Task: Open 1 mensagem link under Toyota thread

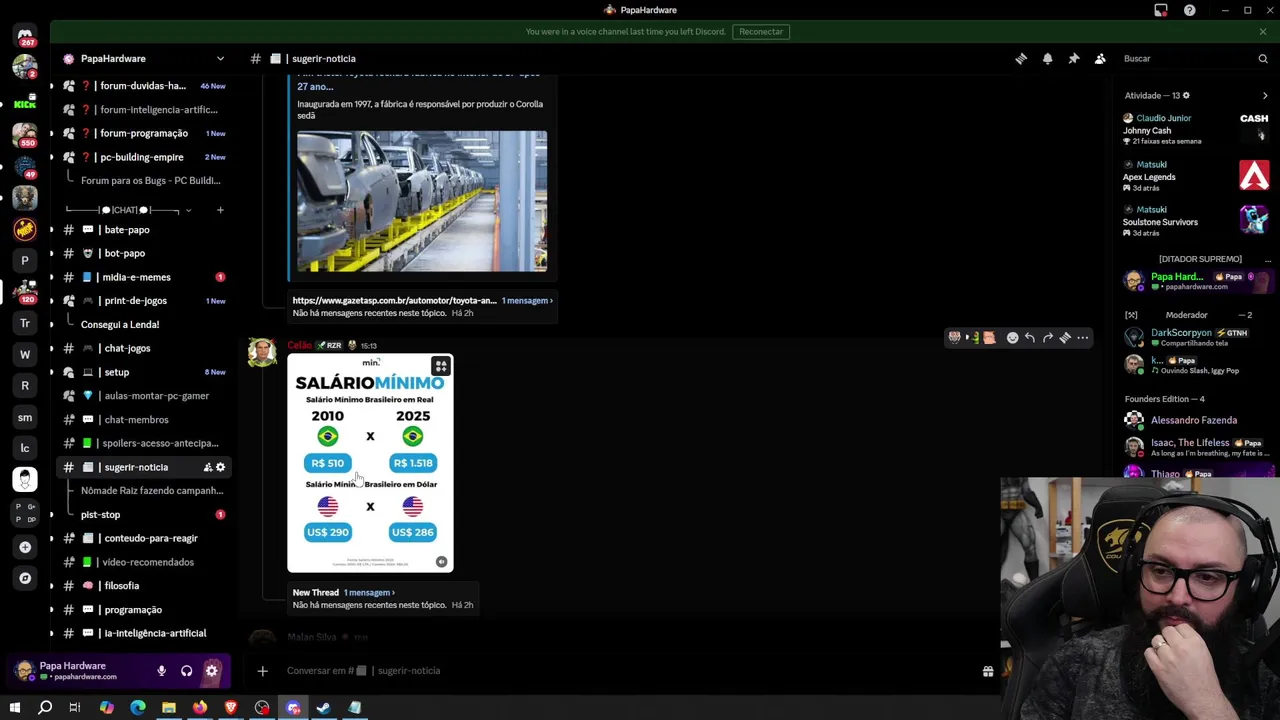Action: (x=527, y=301)
